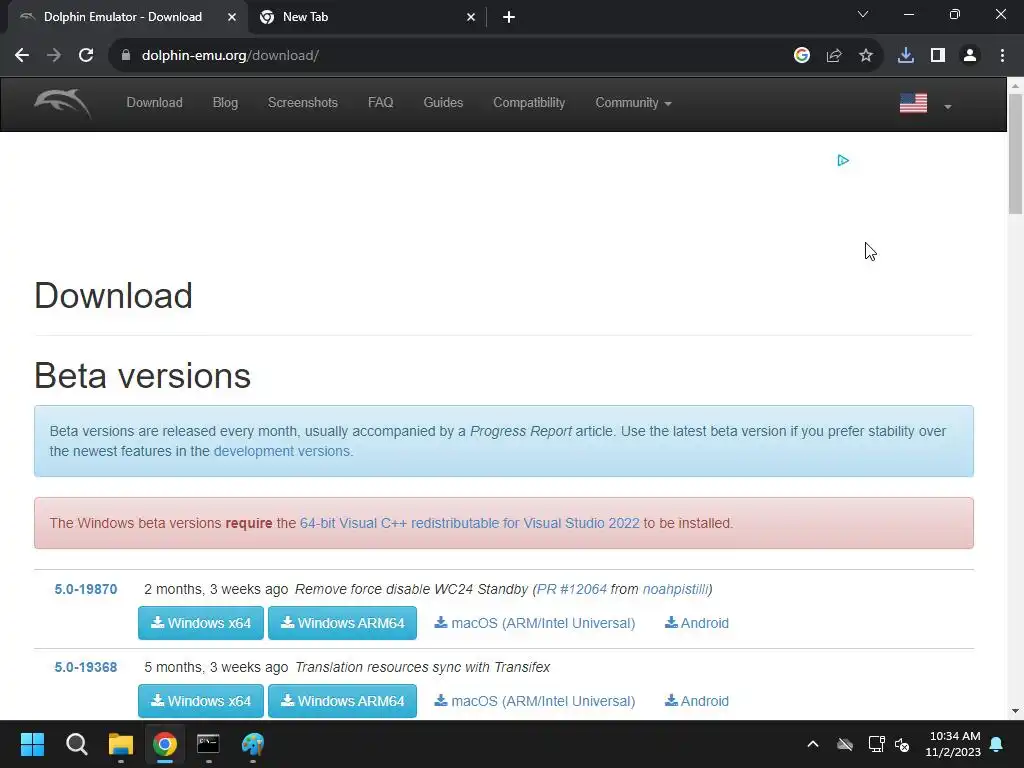Click the AdChoices triangle icon
The width and height of the screenshot is (1024, 768).
pos(843,161)
